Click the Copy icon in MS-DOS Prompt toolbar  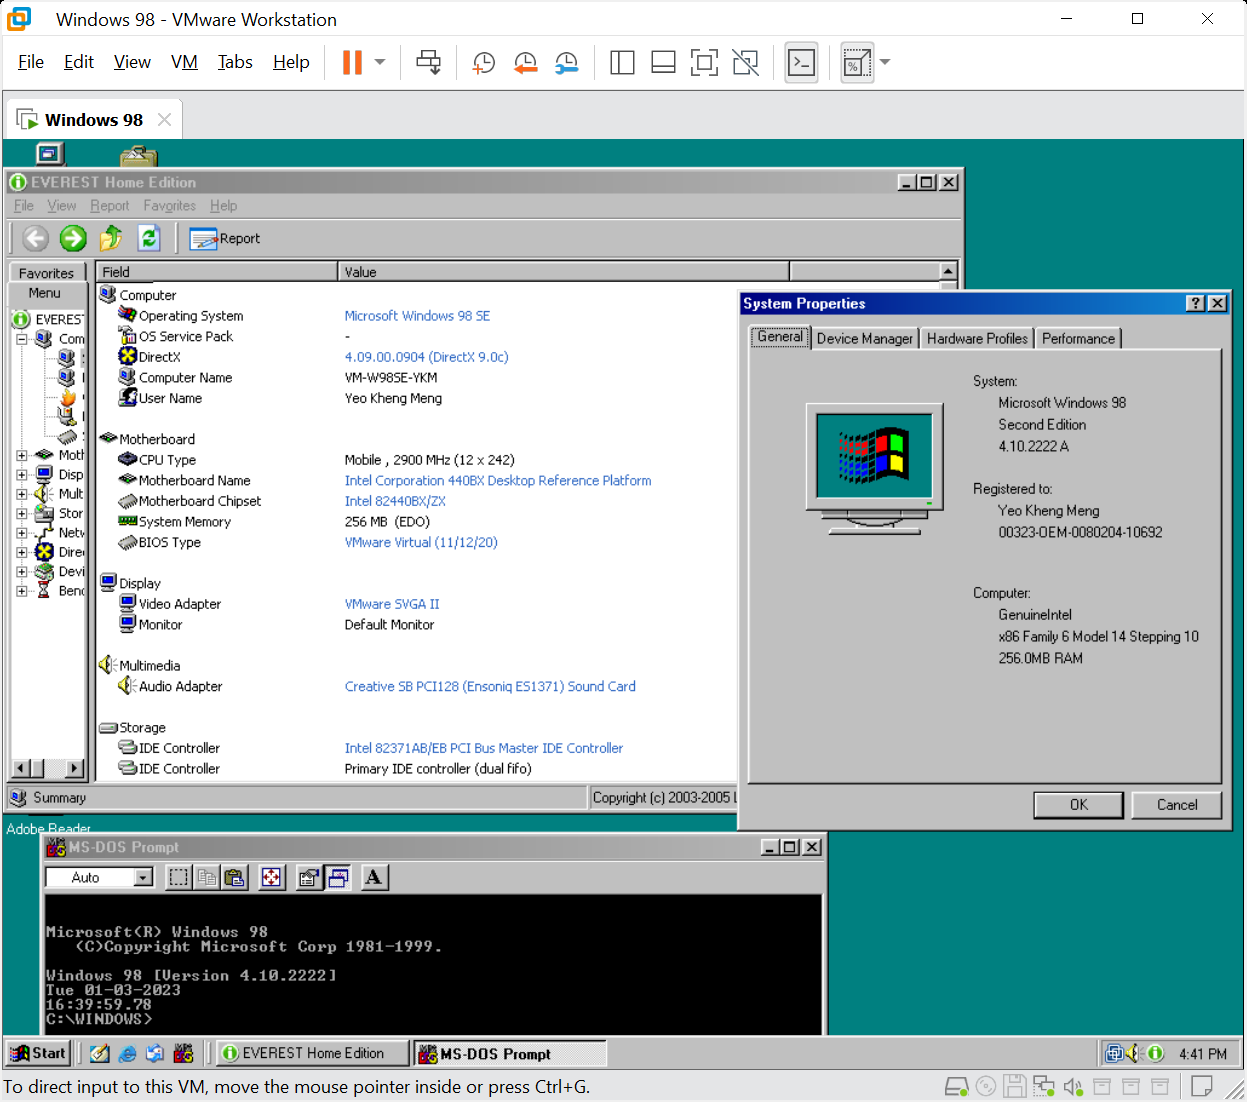coord(206,877)
